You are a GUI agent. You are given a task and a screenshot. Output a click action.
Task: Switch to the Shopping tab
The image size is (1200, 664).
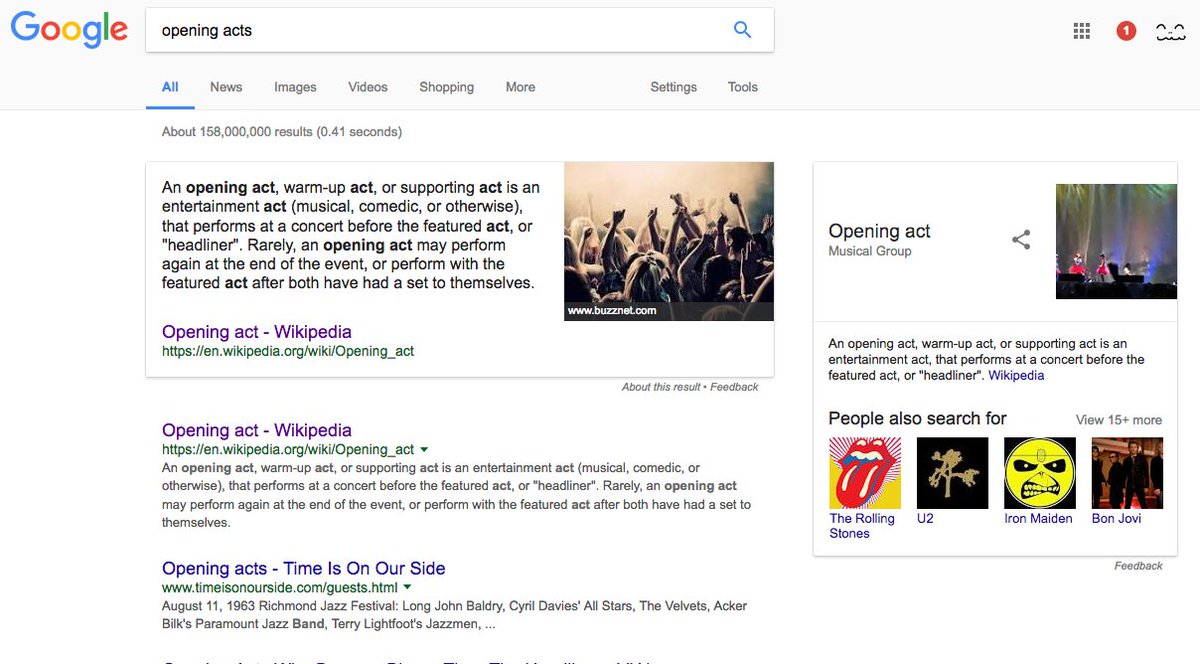click(x=447, y=87)
